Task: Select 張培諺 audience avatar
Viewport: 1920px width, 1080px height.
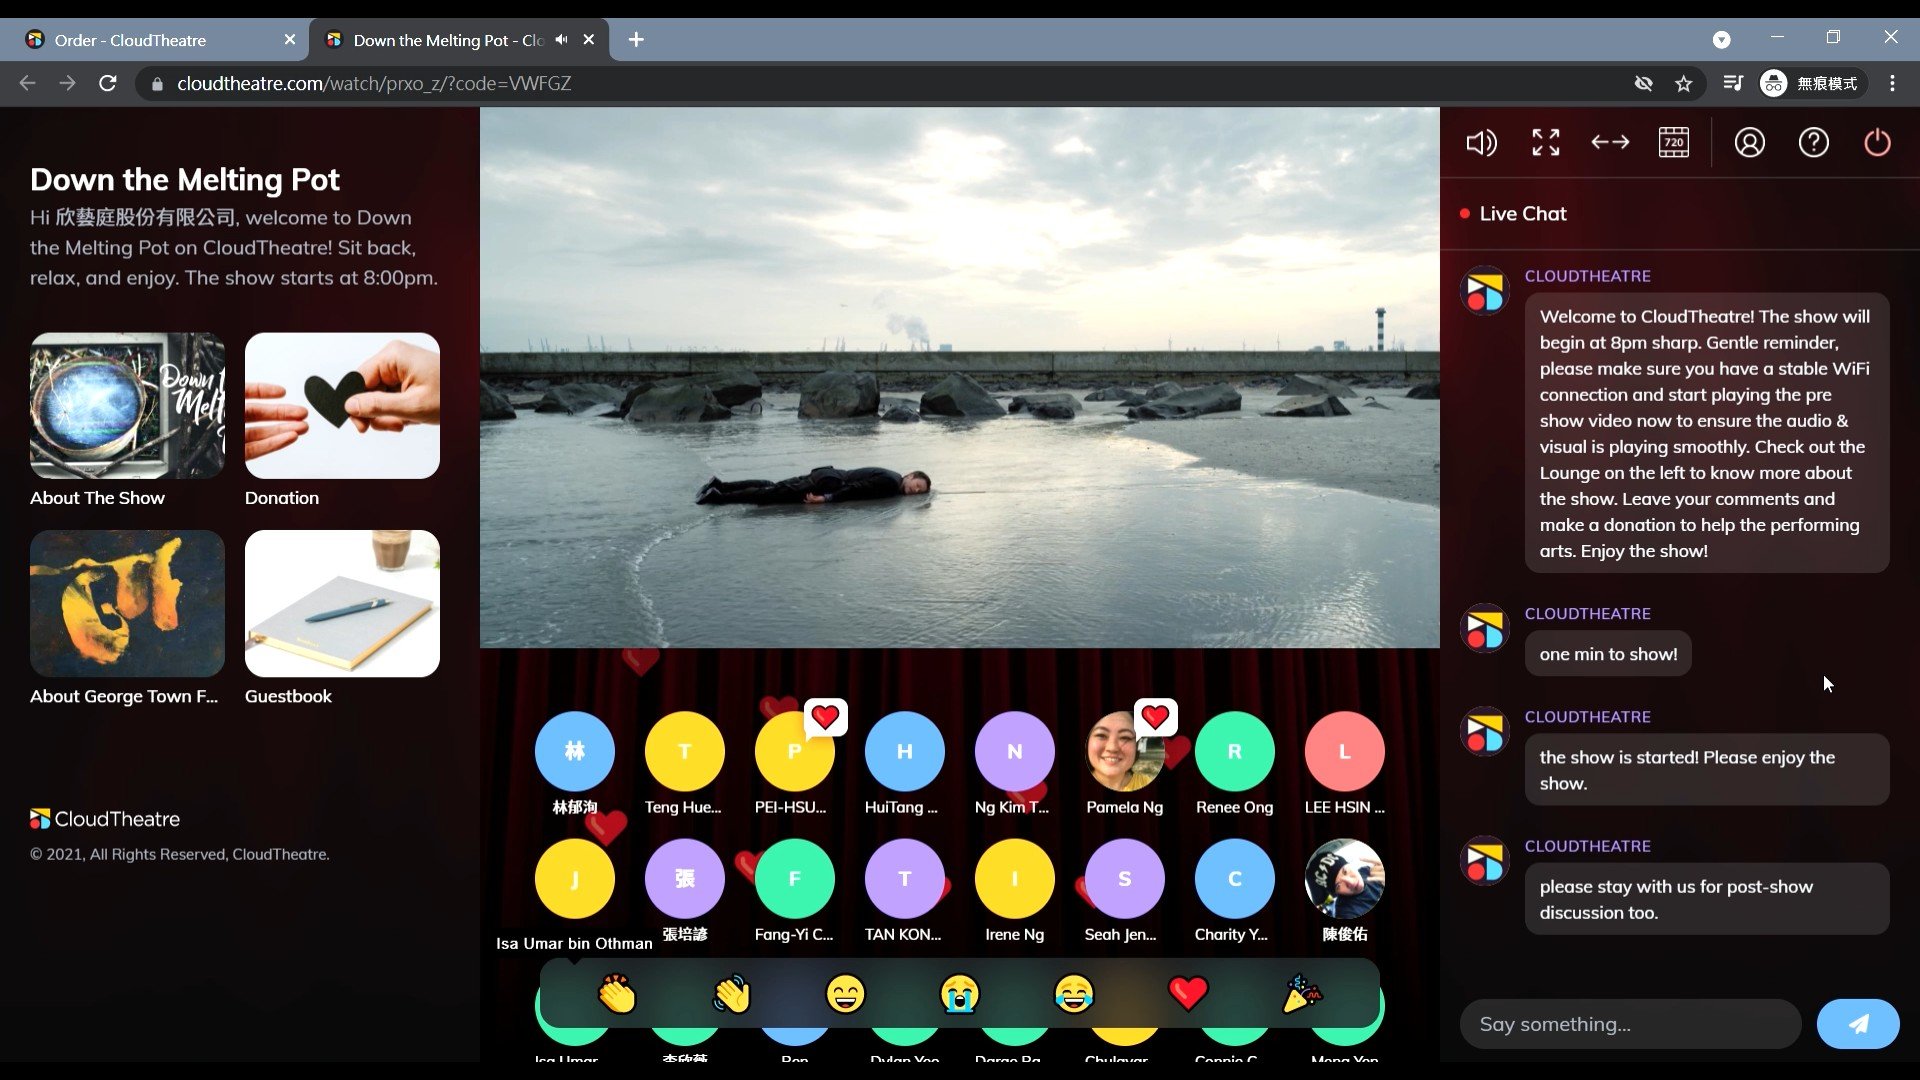Action: pyautogui.click(x=685, y=879)
